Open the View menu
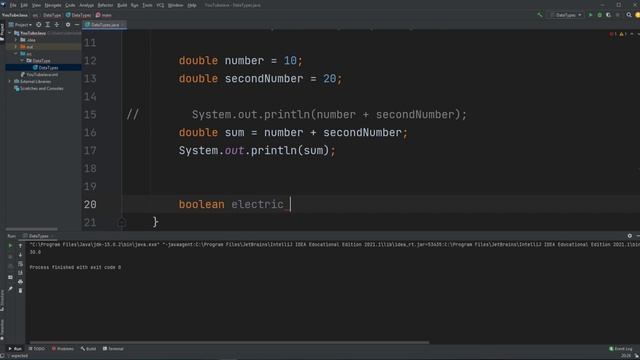 [36, 5]
